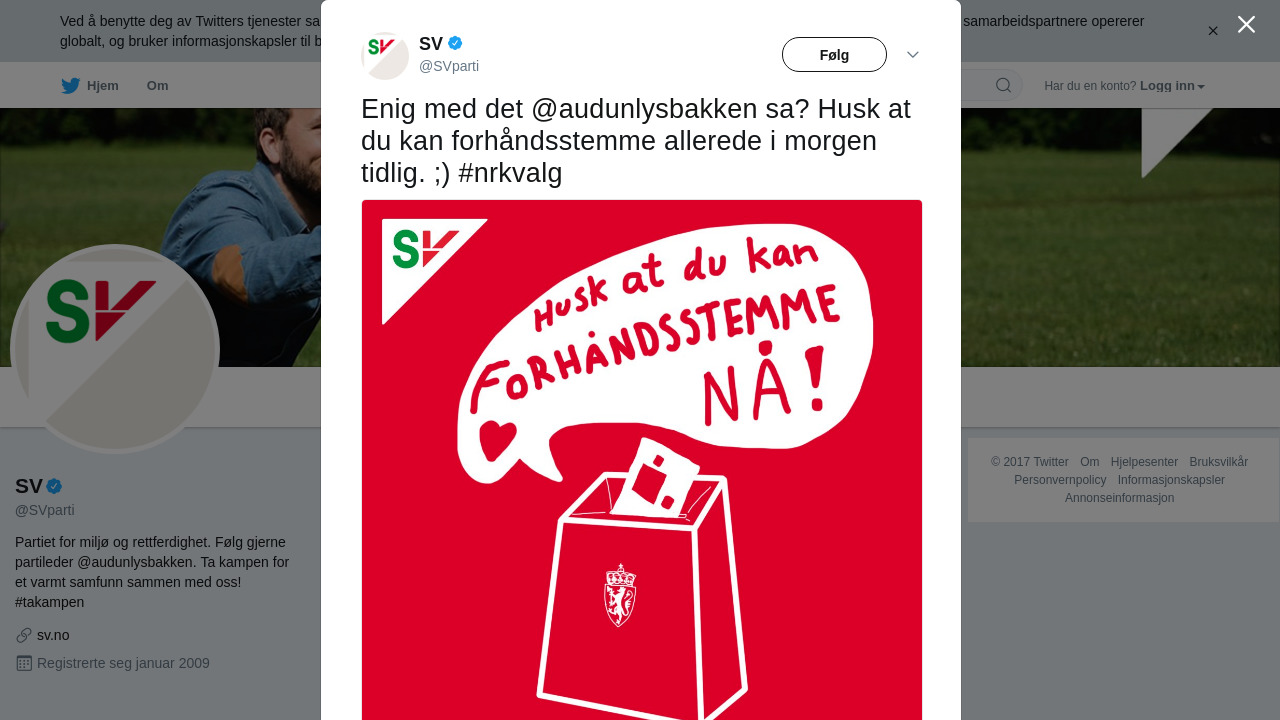This screenshot has height=720, width=1280.
Task: Click the Twitter bird home icon
Action: tap(70, 86)
